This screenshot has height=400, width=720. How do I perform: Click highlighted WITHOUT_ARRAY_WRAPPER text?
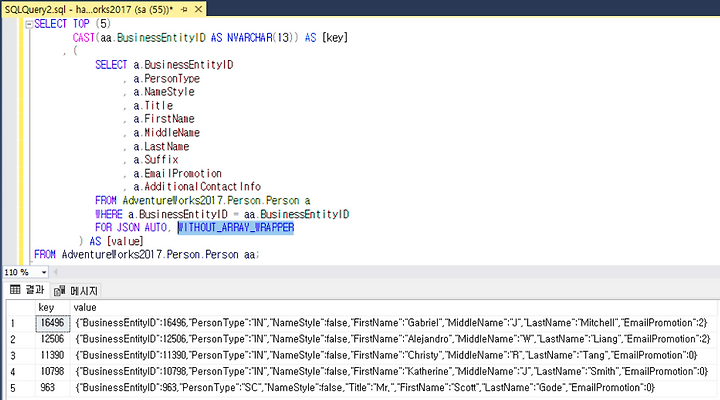click(236, 227)
